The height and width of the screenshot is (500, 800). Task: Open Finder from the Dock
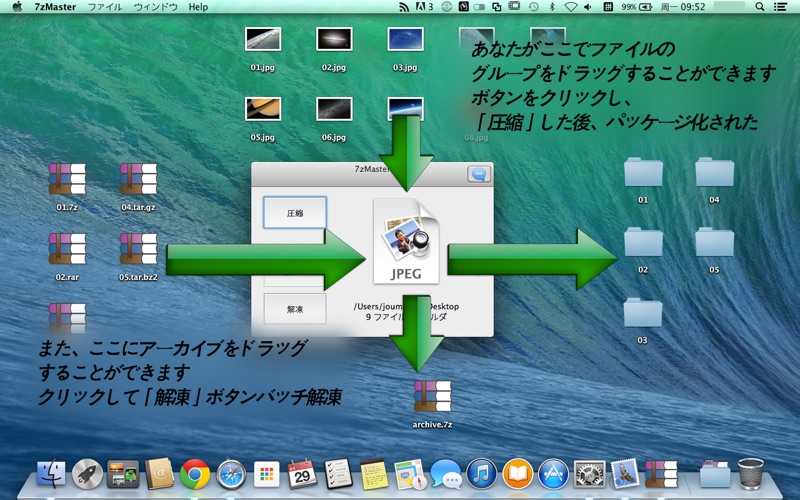coord(51,473)
